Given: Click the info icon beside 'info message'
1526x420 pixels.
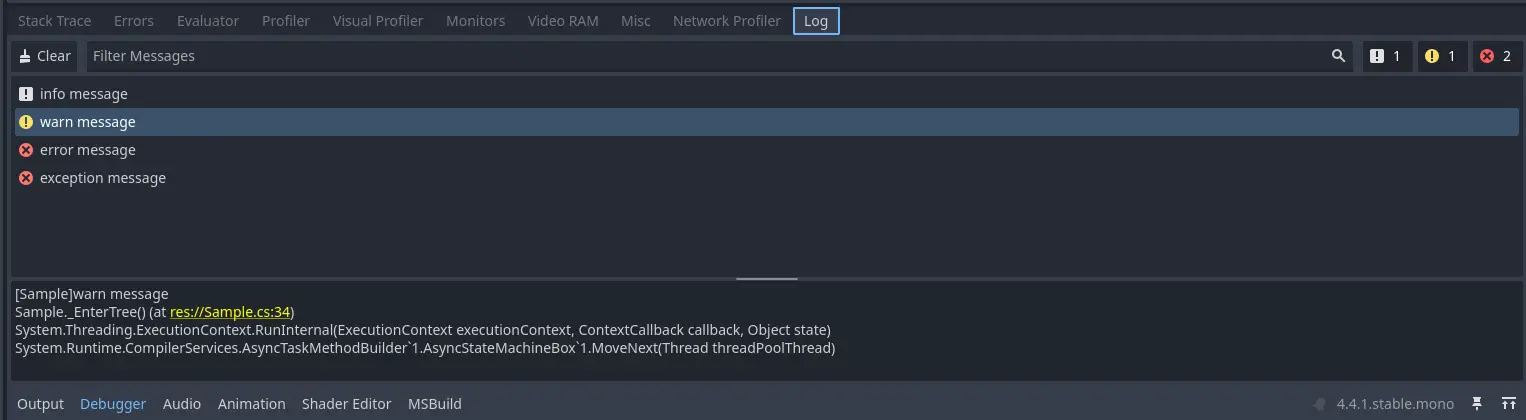Looking at the screenshot, I should [x=26, y=94].
